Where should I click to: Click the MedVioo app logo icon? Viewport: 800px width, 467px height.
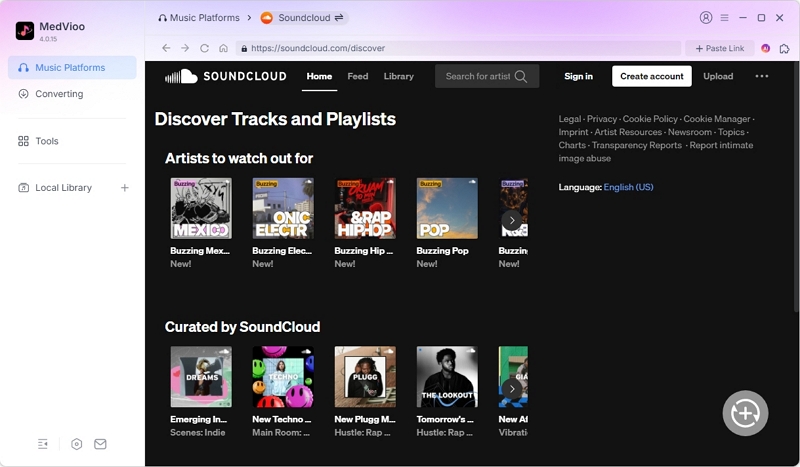point(24,31)
